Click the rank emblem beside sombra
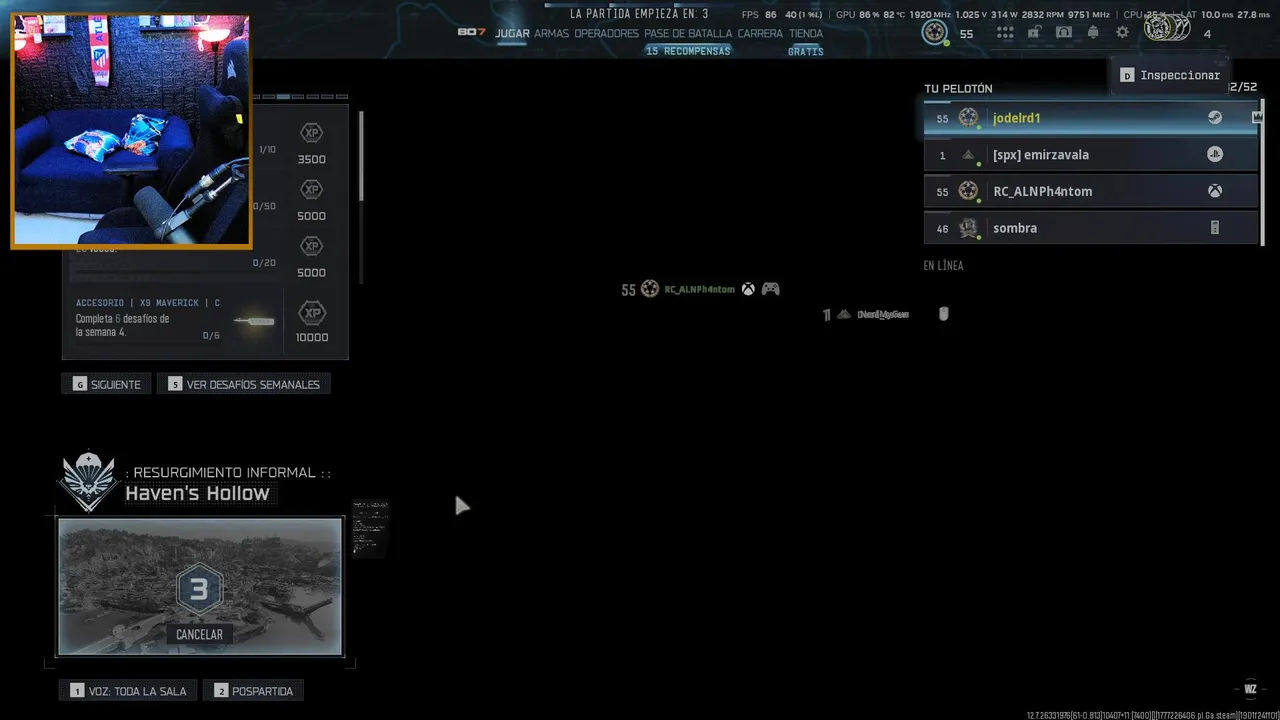Viewport: 1280px width, 720px height. tap(968, 228)
